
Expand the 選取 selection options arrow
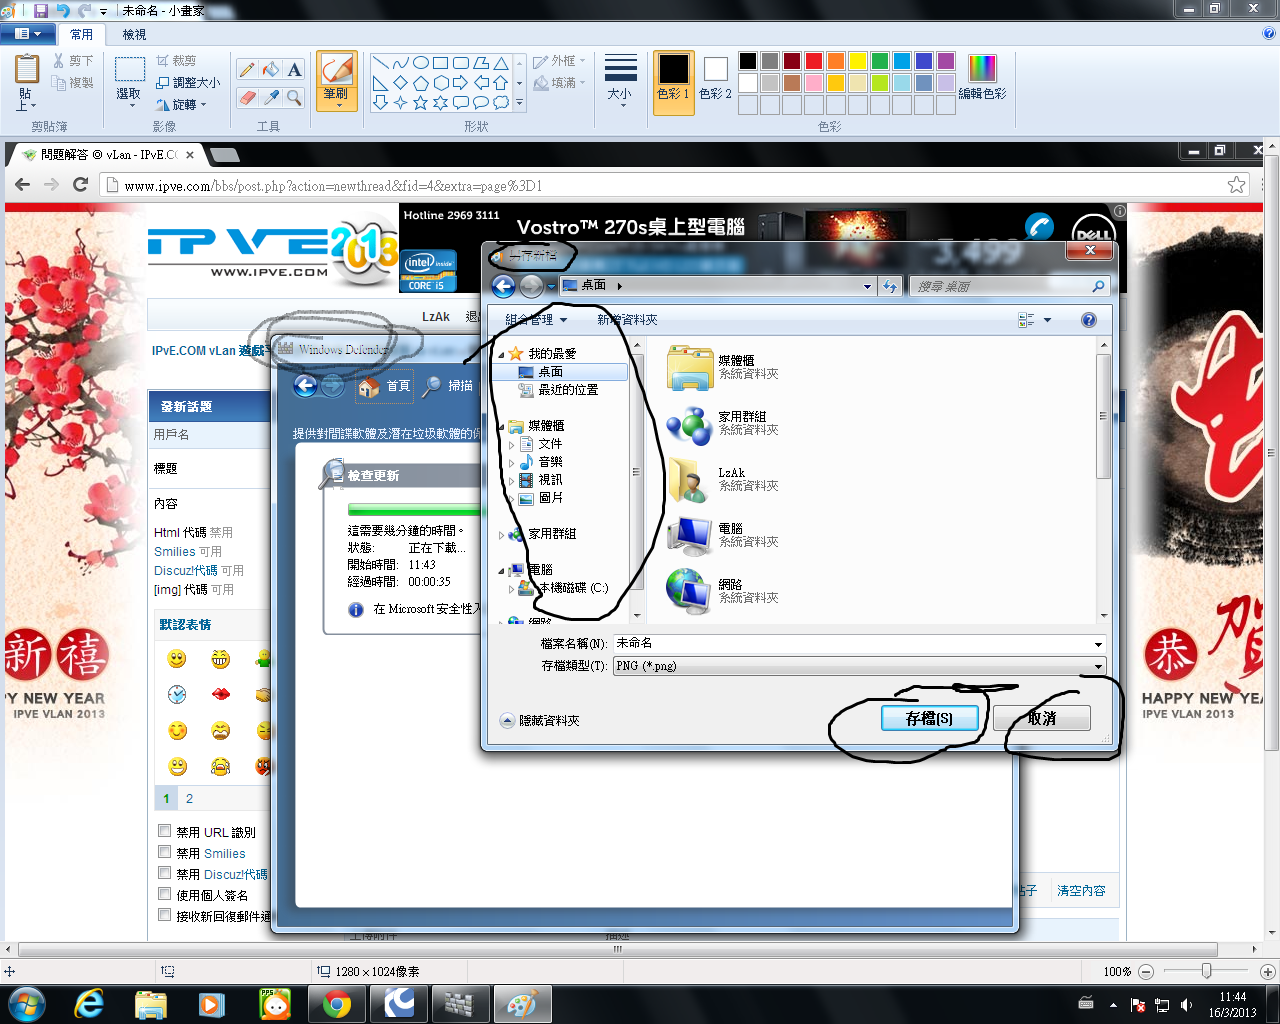point(129,105)
